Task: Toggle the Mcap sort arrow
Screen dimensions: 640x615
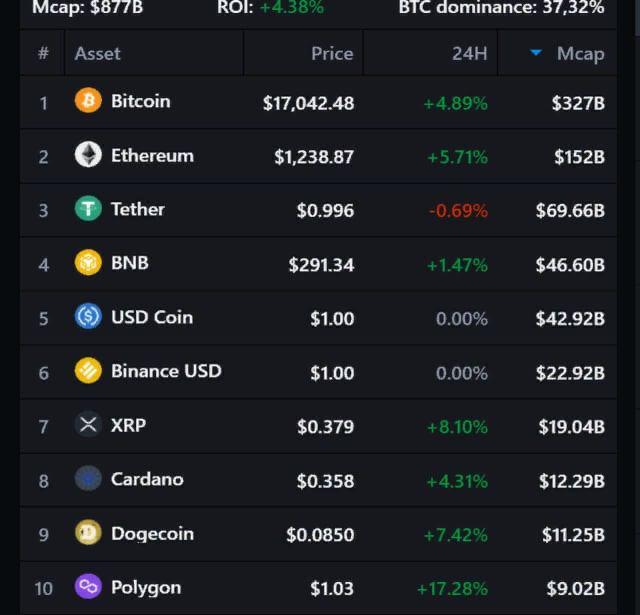Action: (537, 53)
